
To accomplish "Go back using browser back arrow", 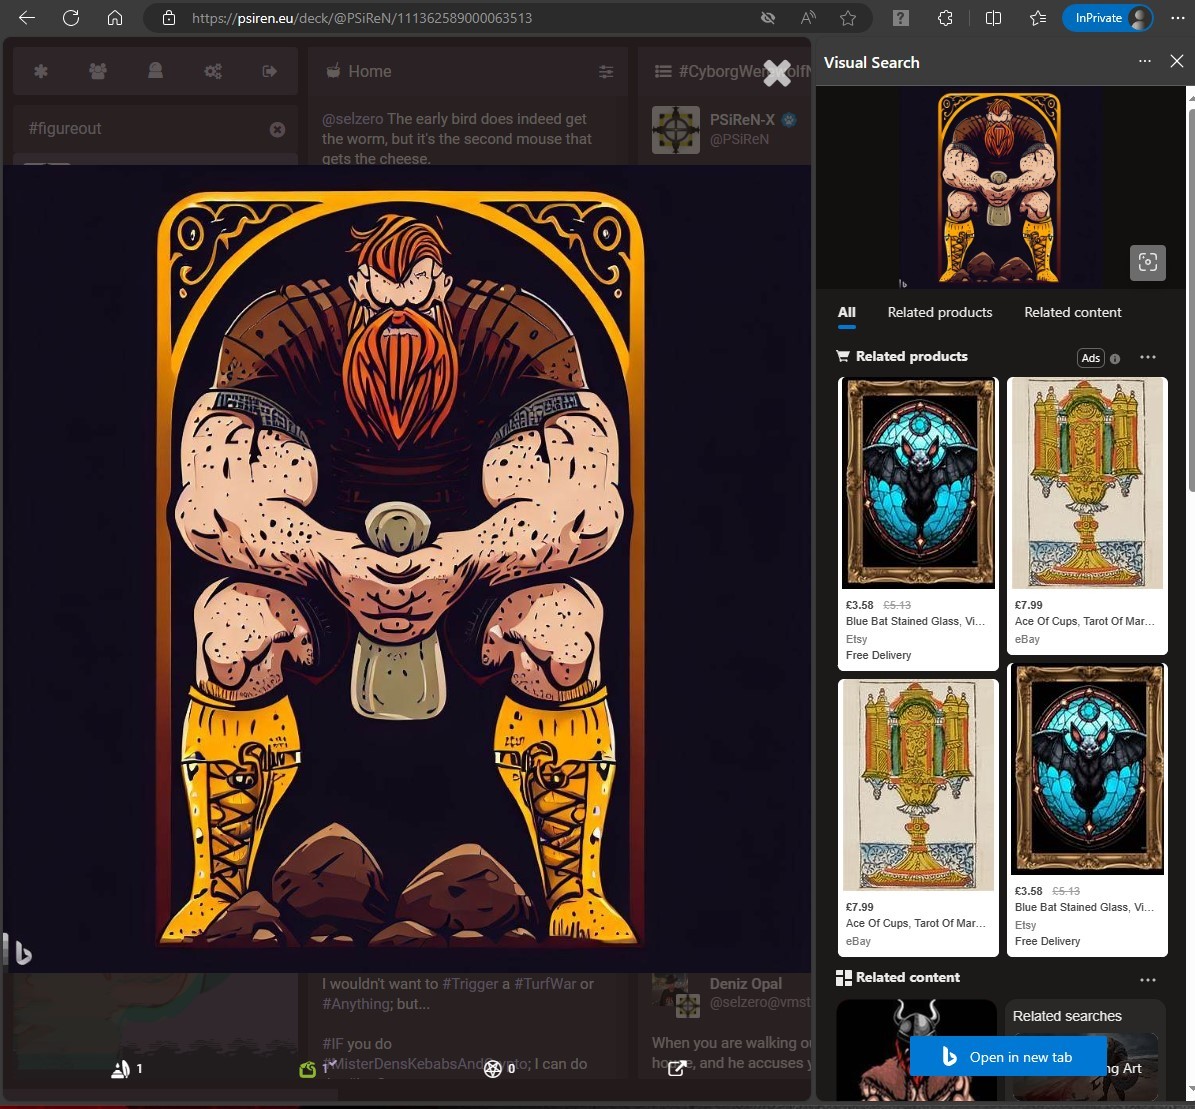I will [27, 18].
